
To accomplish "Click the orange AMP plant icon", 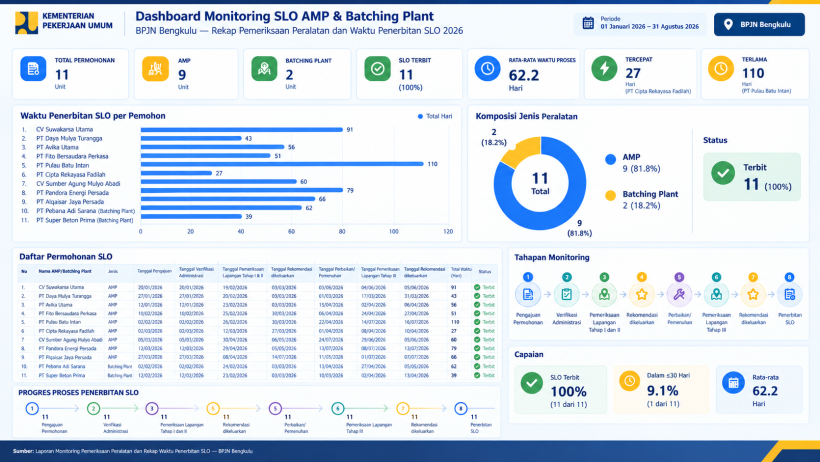I will tap(155, 69).
